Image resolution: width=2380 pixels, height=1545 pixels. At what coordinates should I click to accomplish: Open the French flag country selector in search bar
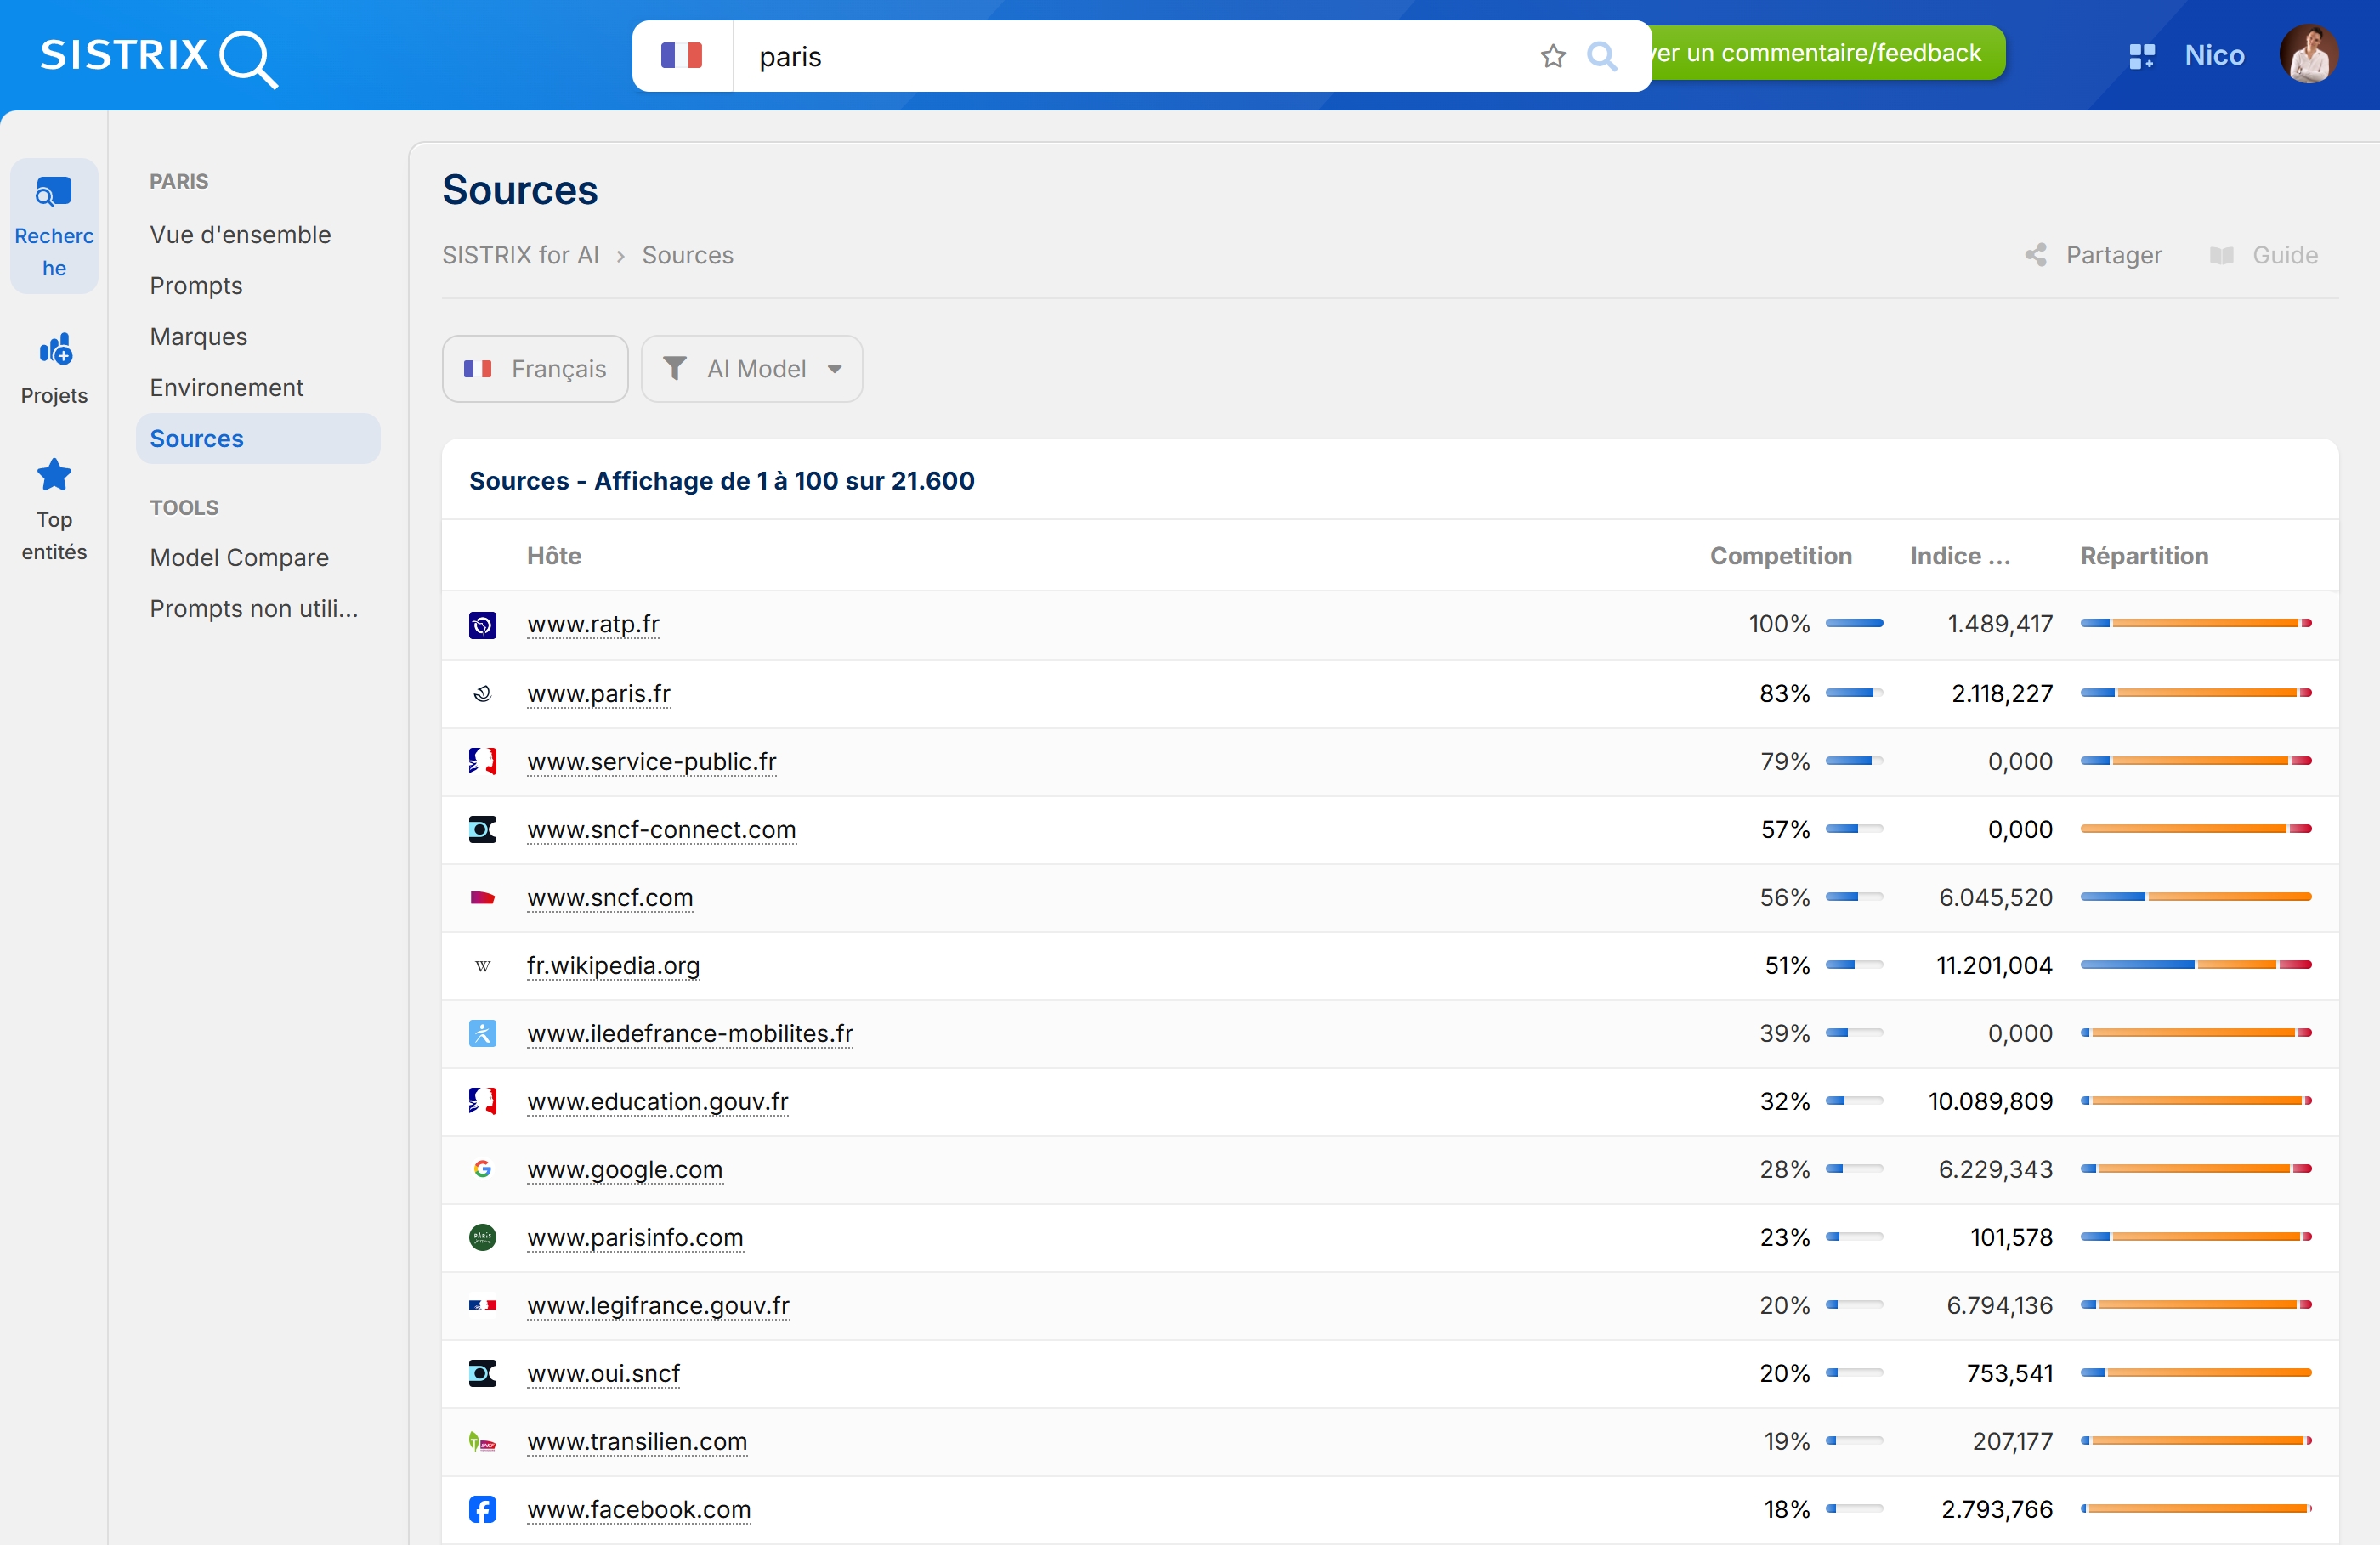click(682, 56)
